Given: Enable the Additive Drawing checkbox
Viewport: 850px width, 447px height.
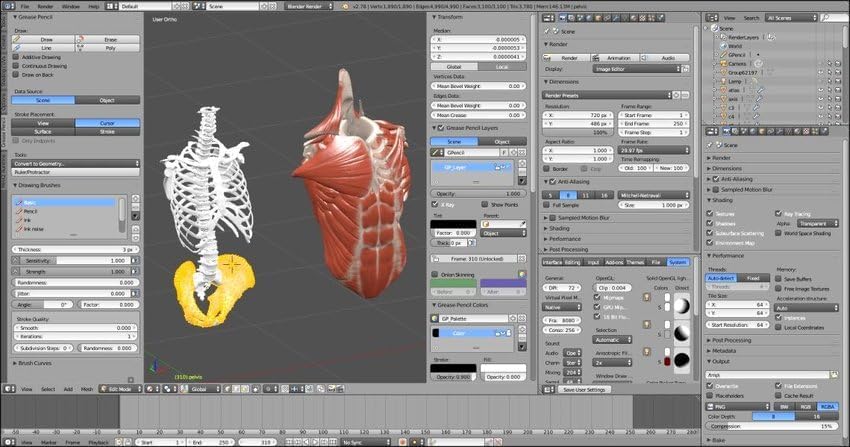Looking at the screenshot, I should (x=16, y=57).
